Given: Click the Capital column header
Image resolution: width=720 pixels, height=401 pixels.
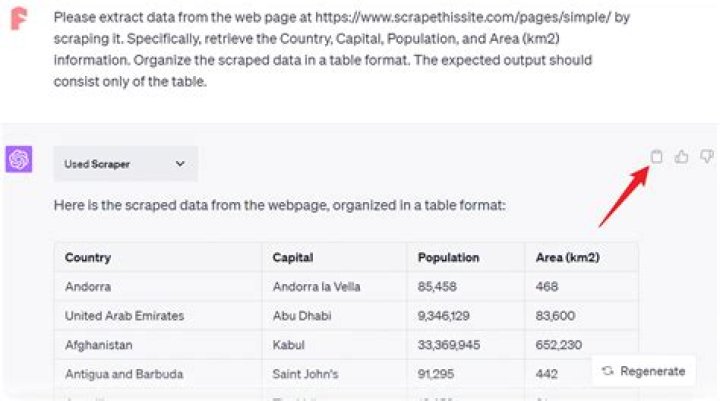Looking at the screenshot, I should click(x=292, y=257).
